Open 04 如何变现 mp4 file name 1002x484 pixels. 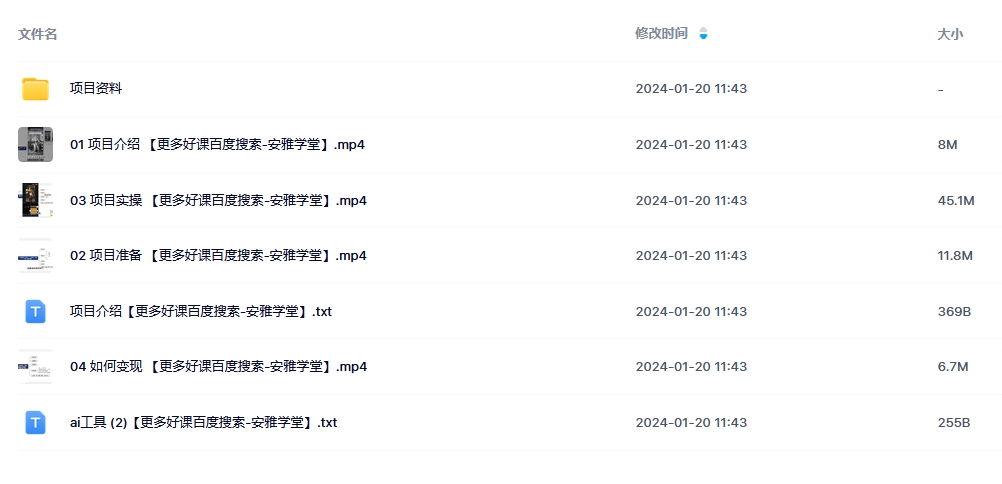tap(219, 367)
